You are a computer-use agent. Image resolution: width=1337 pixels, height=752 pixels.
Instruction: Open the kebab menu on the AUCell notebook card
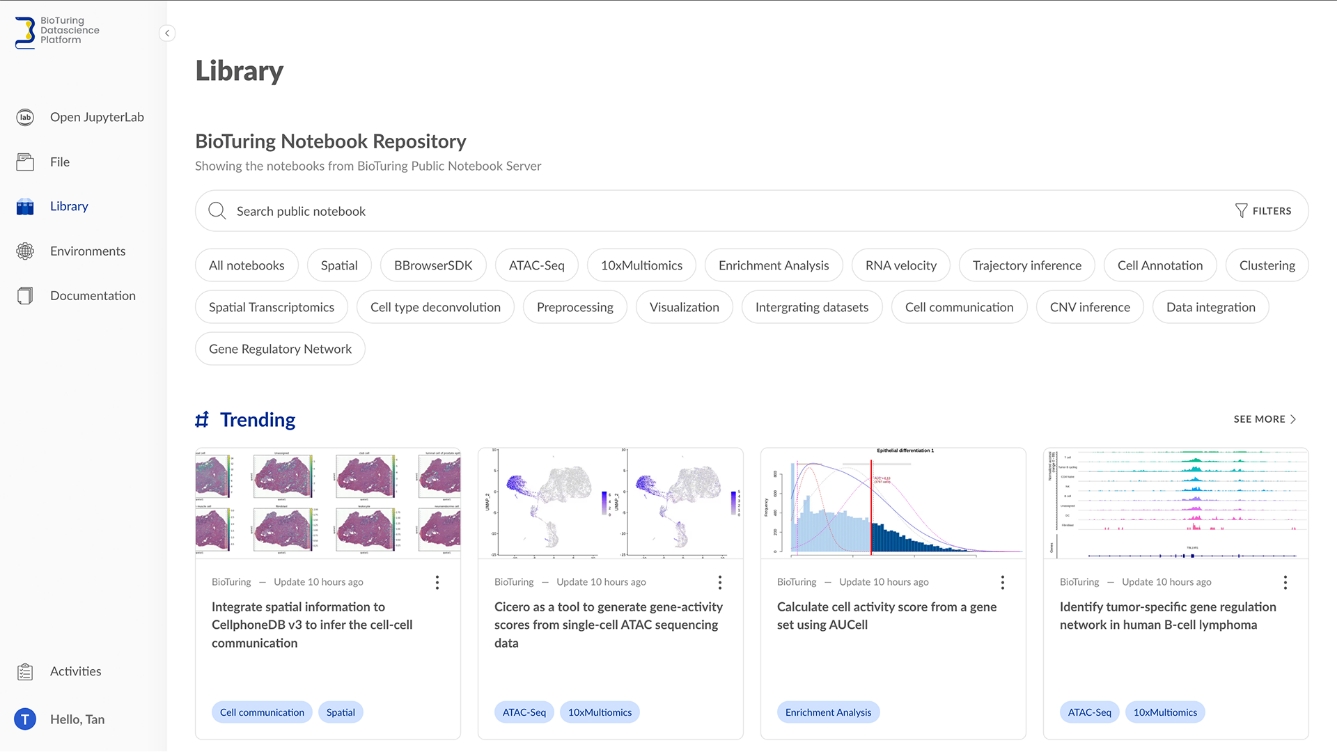point(1003,581)
